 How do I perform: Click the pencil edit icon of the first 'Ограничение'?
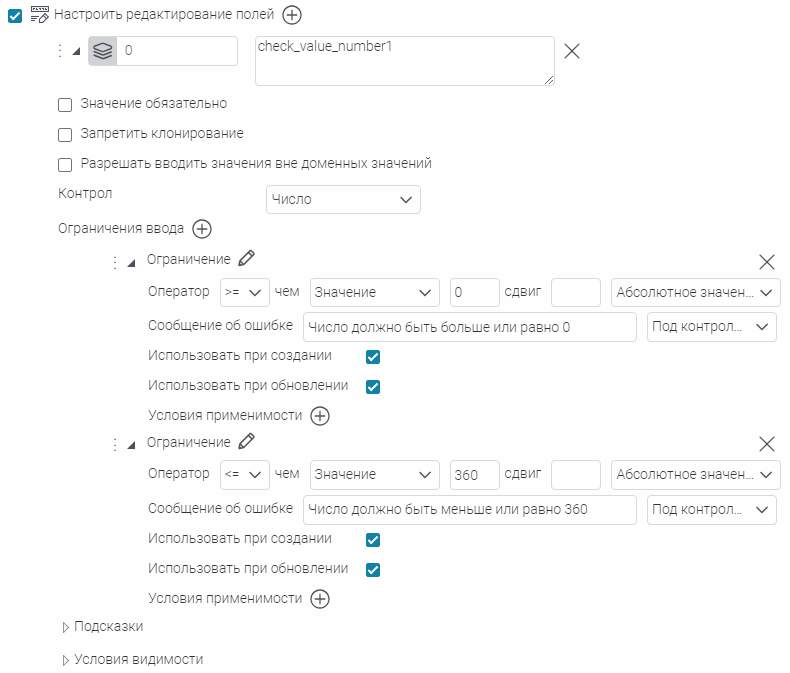click(x=246, y=259)
